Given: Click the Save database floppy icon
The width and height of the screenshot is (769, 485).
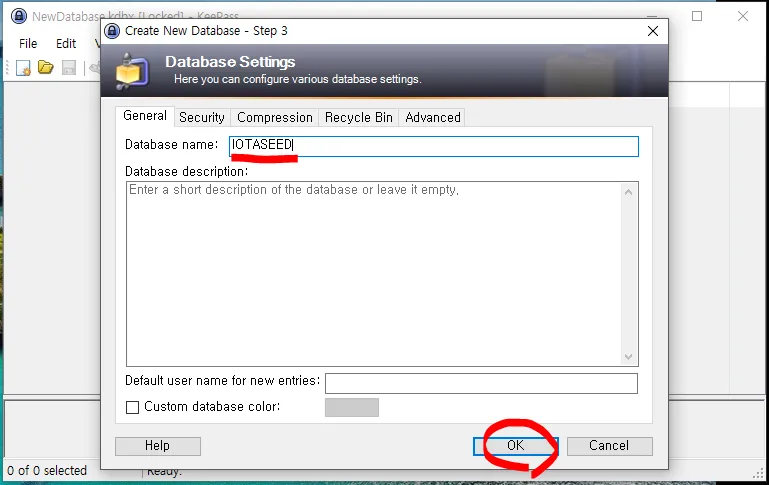Looking at the screenshot, I should 69,68.
